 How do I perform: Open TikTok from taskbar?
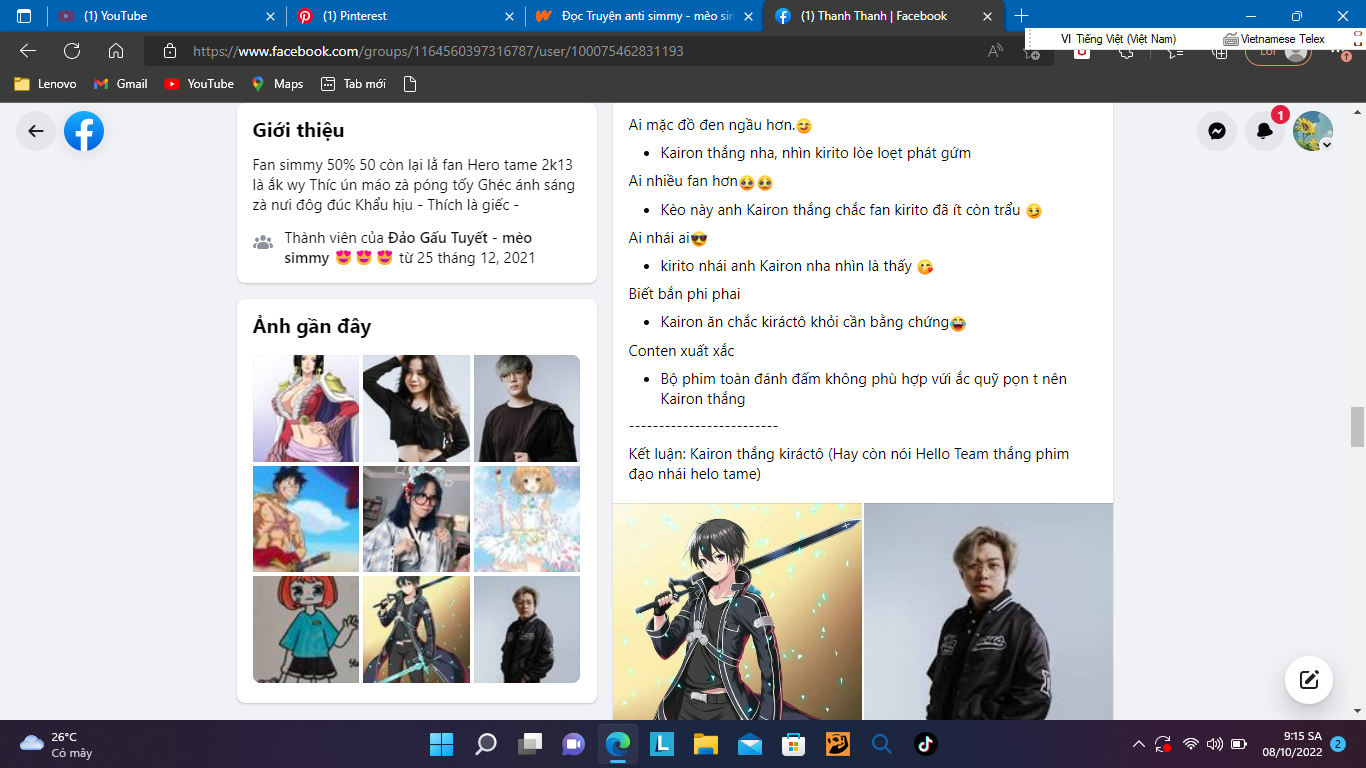point(925,744)
